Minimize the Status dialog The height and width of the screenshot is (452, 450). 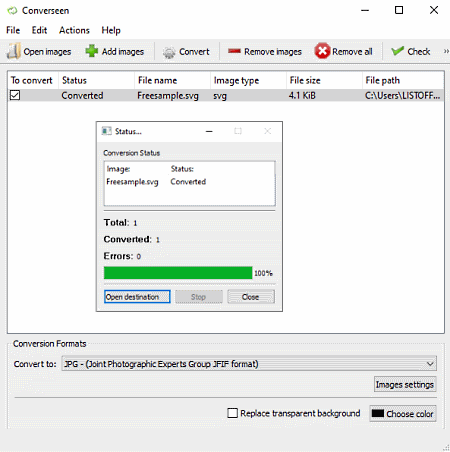[x=209, y=131]
